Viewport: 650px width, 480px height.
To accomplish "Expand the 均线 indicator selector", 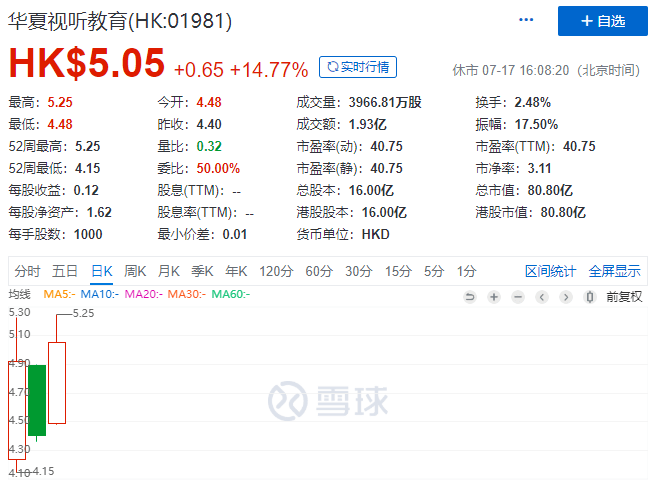I will tap(20, 294).
